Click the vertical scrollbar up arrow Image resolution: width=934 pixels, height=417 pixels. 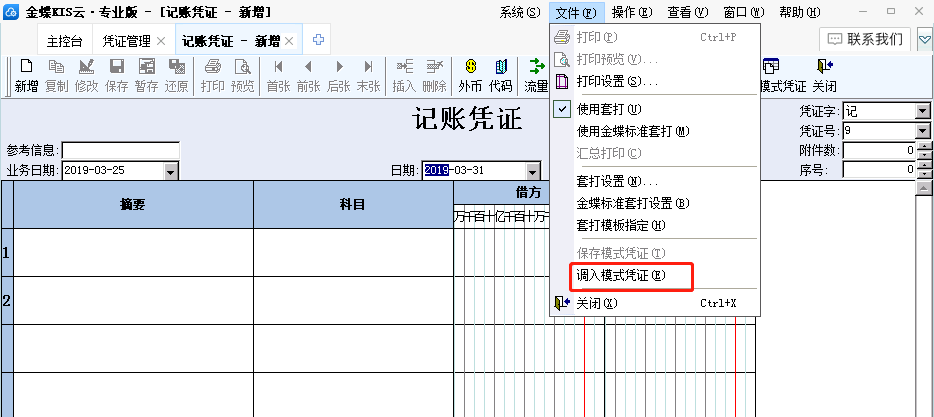click(924, 188)
